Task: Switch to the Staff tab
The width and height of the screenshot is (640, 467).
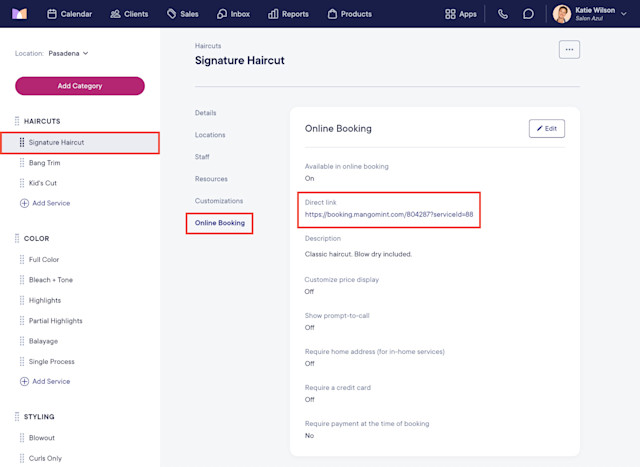Action: (202, 157)
